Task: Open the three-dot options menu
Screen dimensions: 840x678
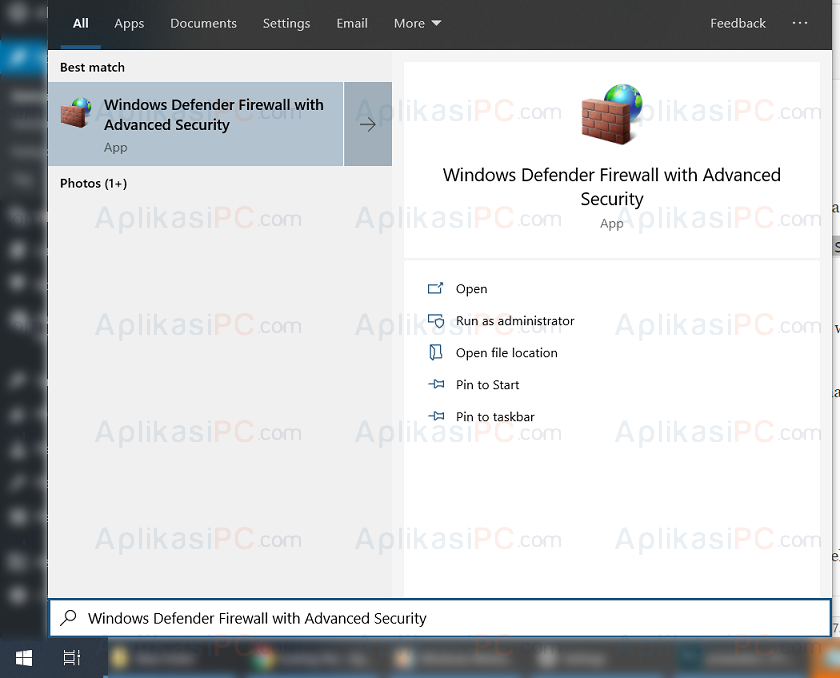Action: pos(799,23)
